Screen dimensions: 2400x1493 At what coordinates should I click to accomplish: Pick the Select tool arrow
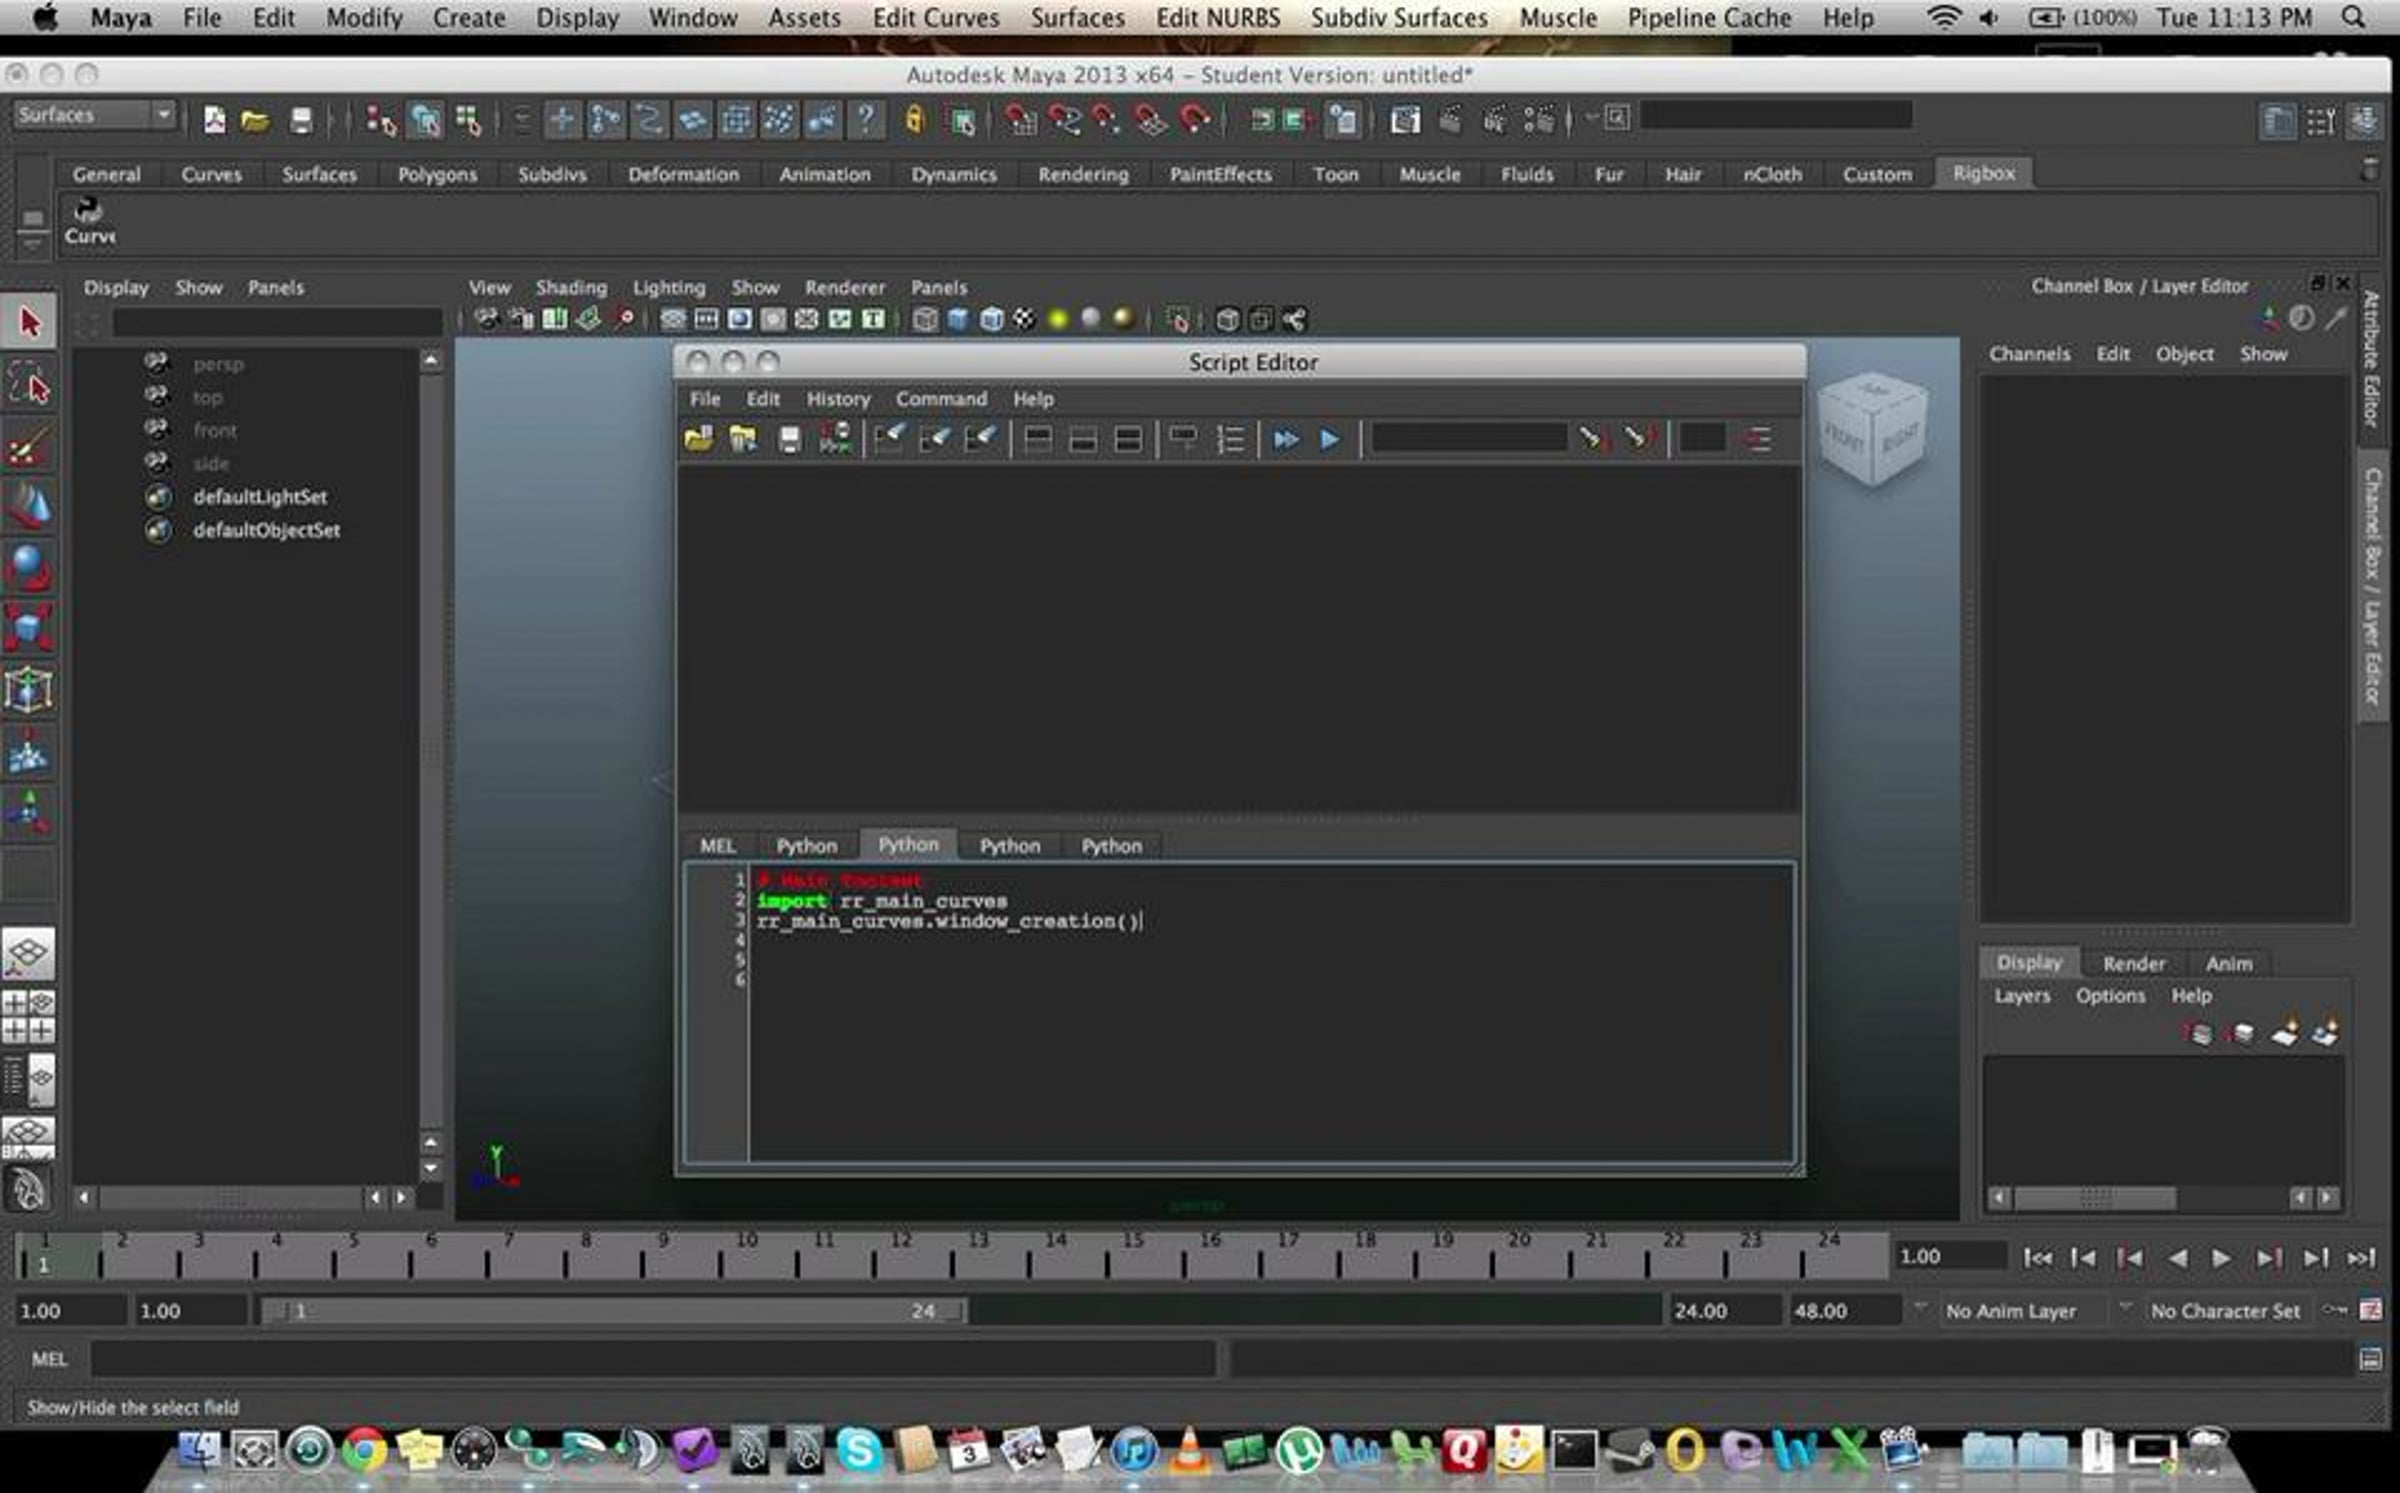(29, 322)
